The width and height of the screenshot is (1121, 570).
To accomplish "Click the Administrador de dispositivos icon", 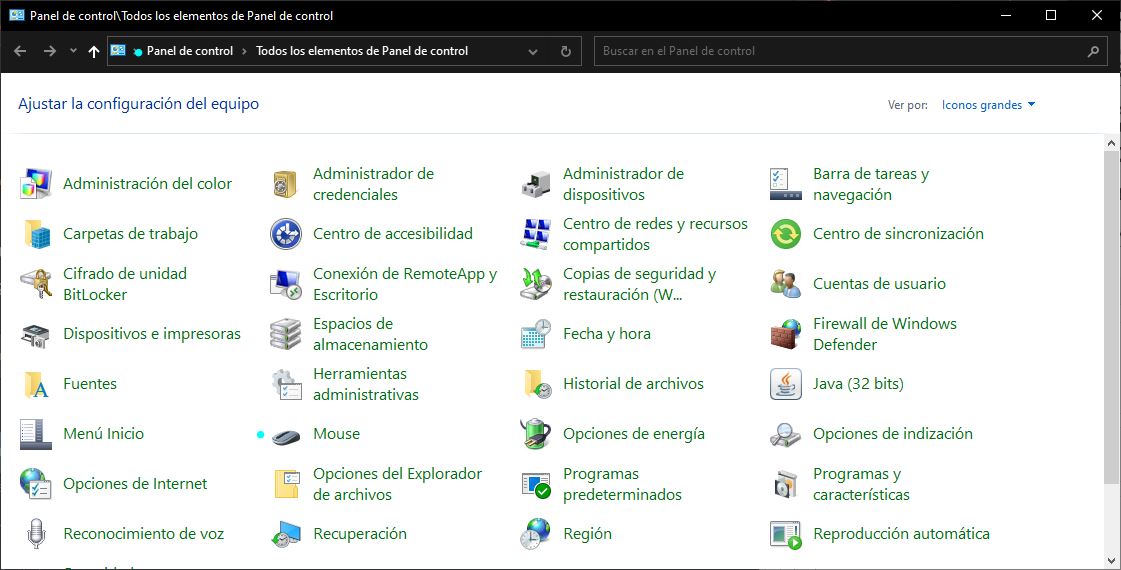I will (536, 184).
